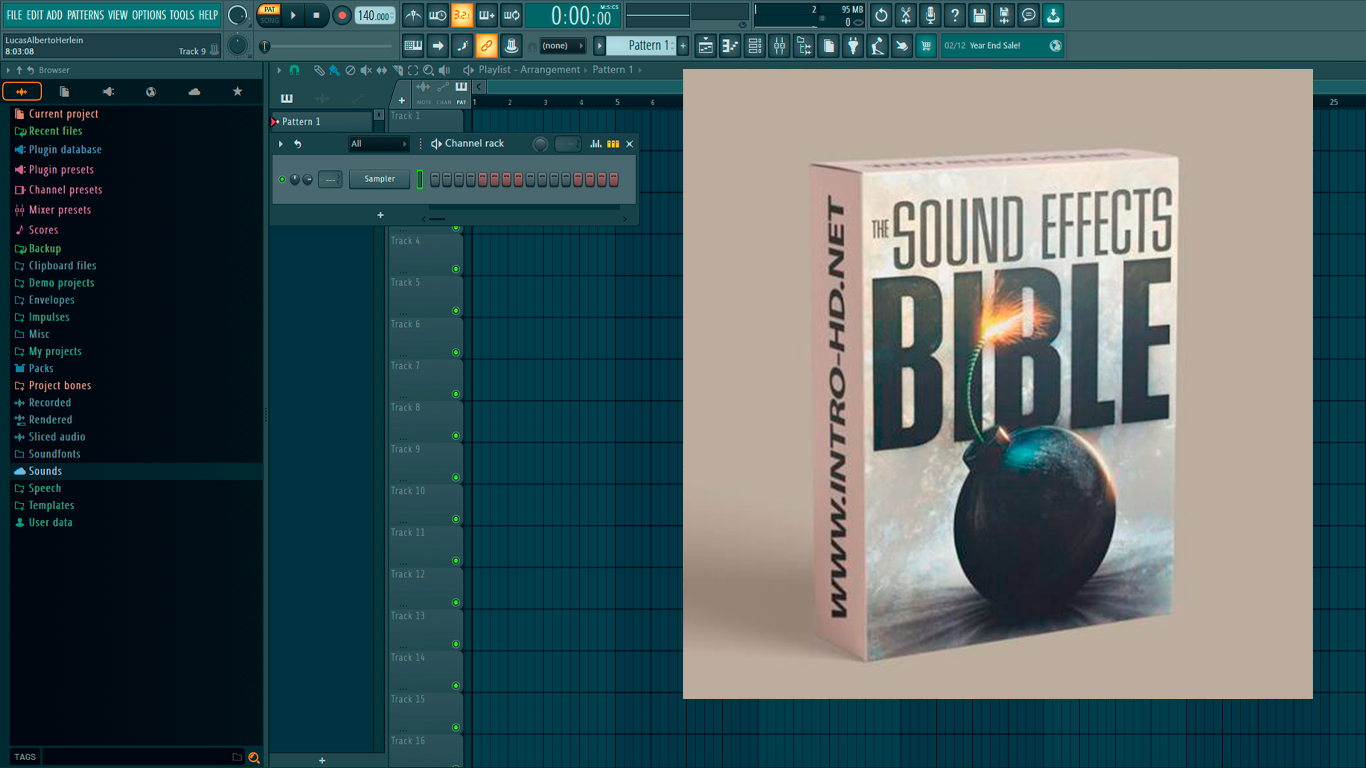This screenshot has height=768, width=1366.
Task: Click the undo history icon
Action: pos(881,15)
